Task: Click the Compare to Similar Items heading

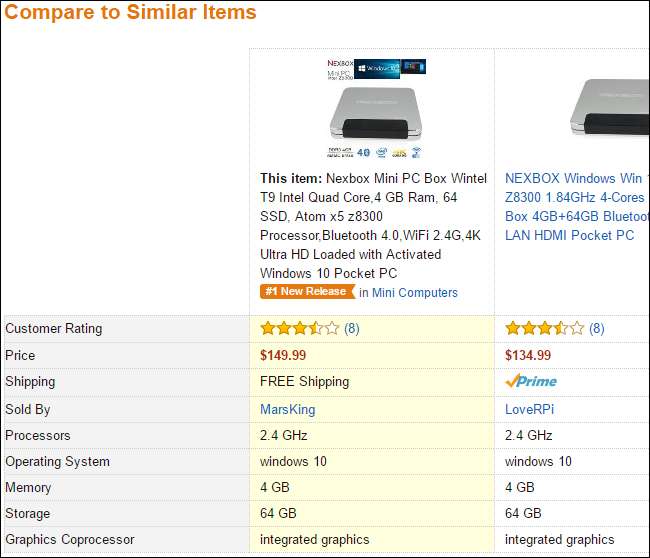Action: [131, 13]
